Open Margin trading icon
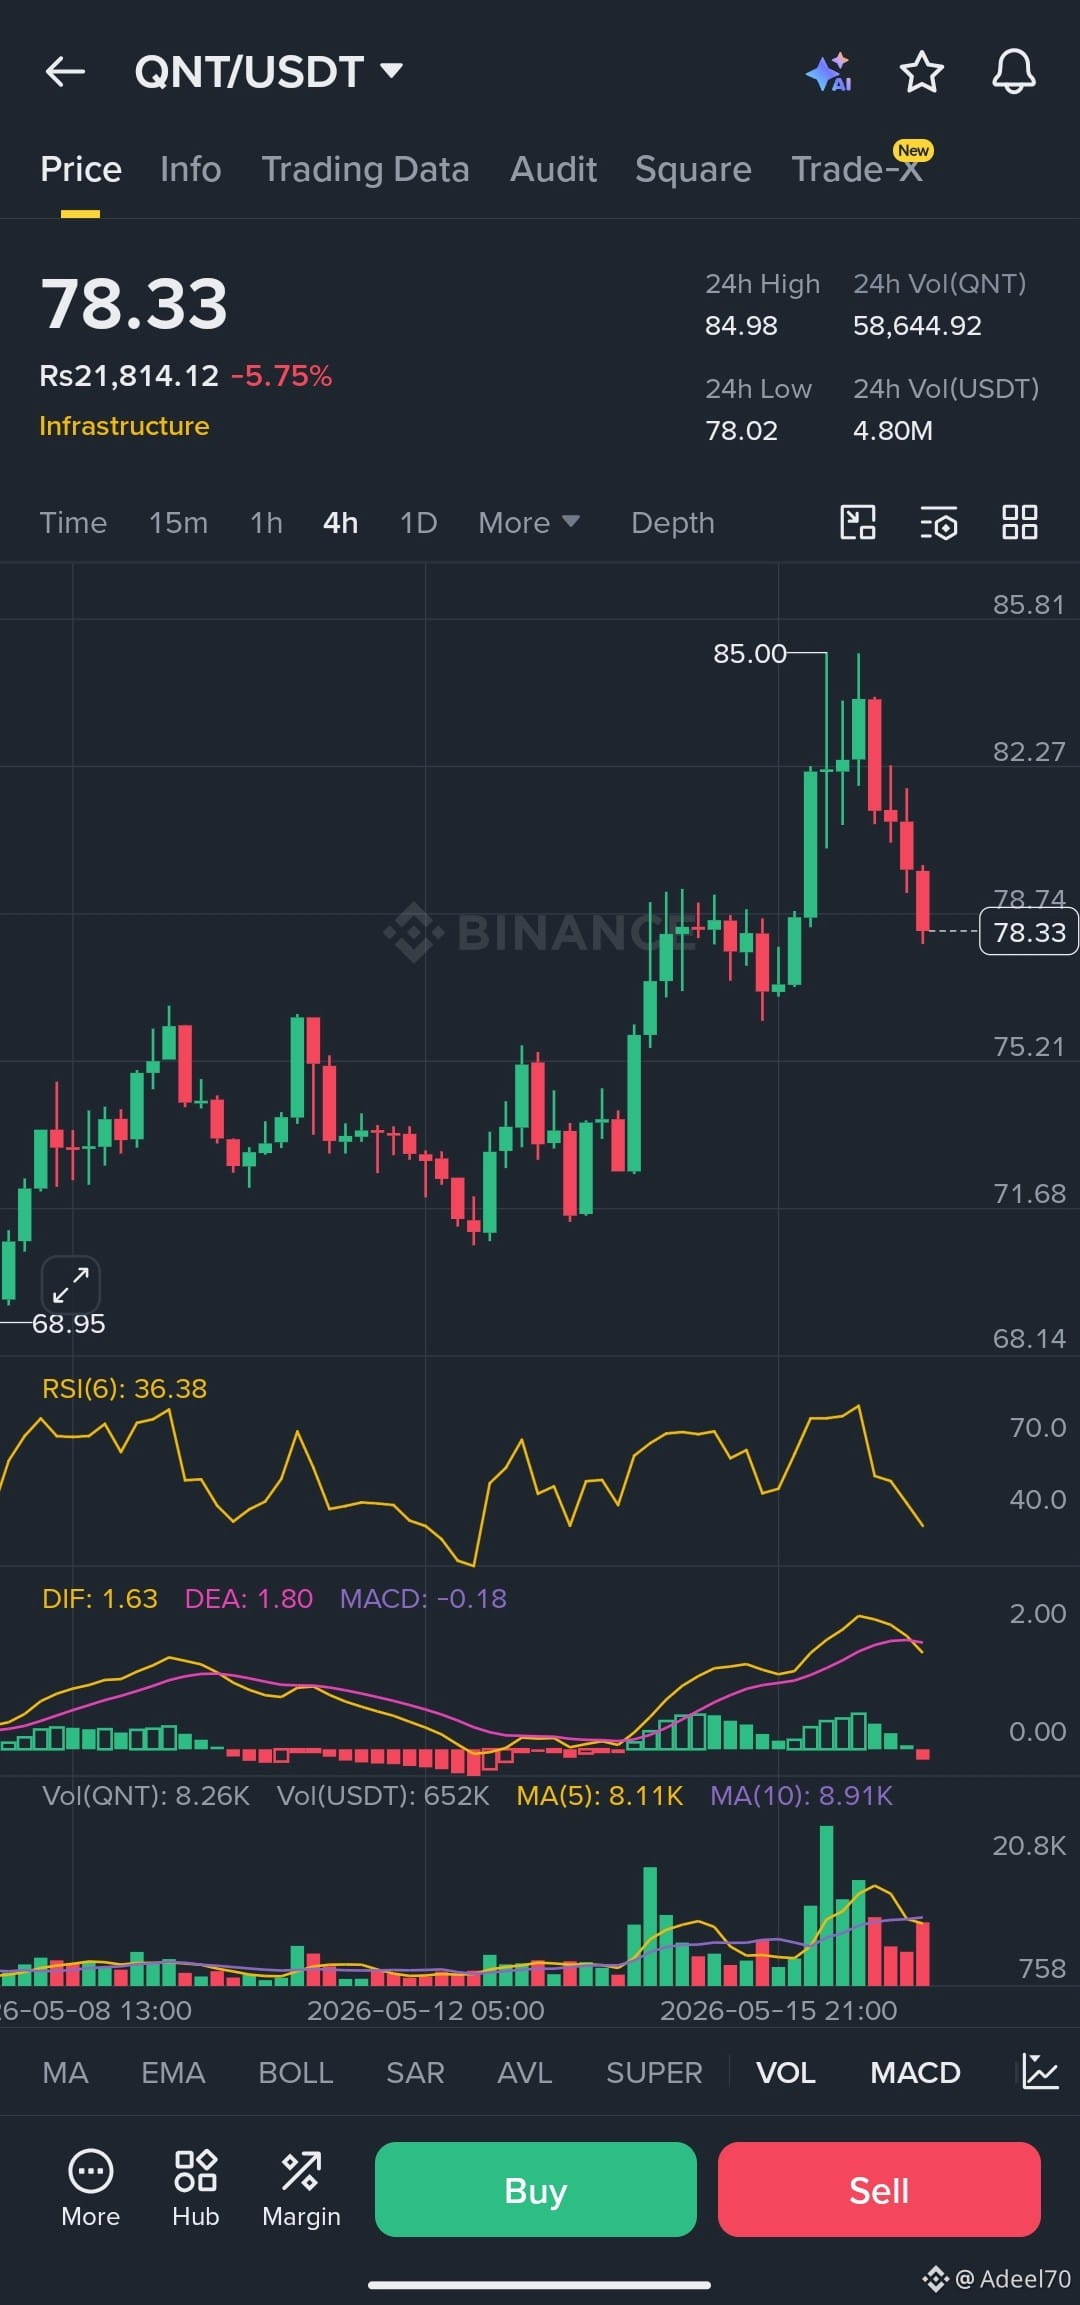1080x2305 pixels. coord(301,2189)
